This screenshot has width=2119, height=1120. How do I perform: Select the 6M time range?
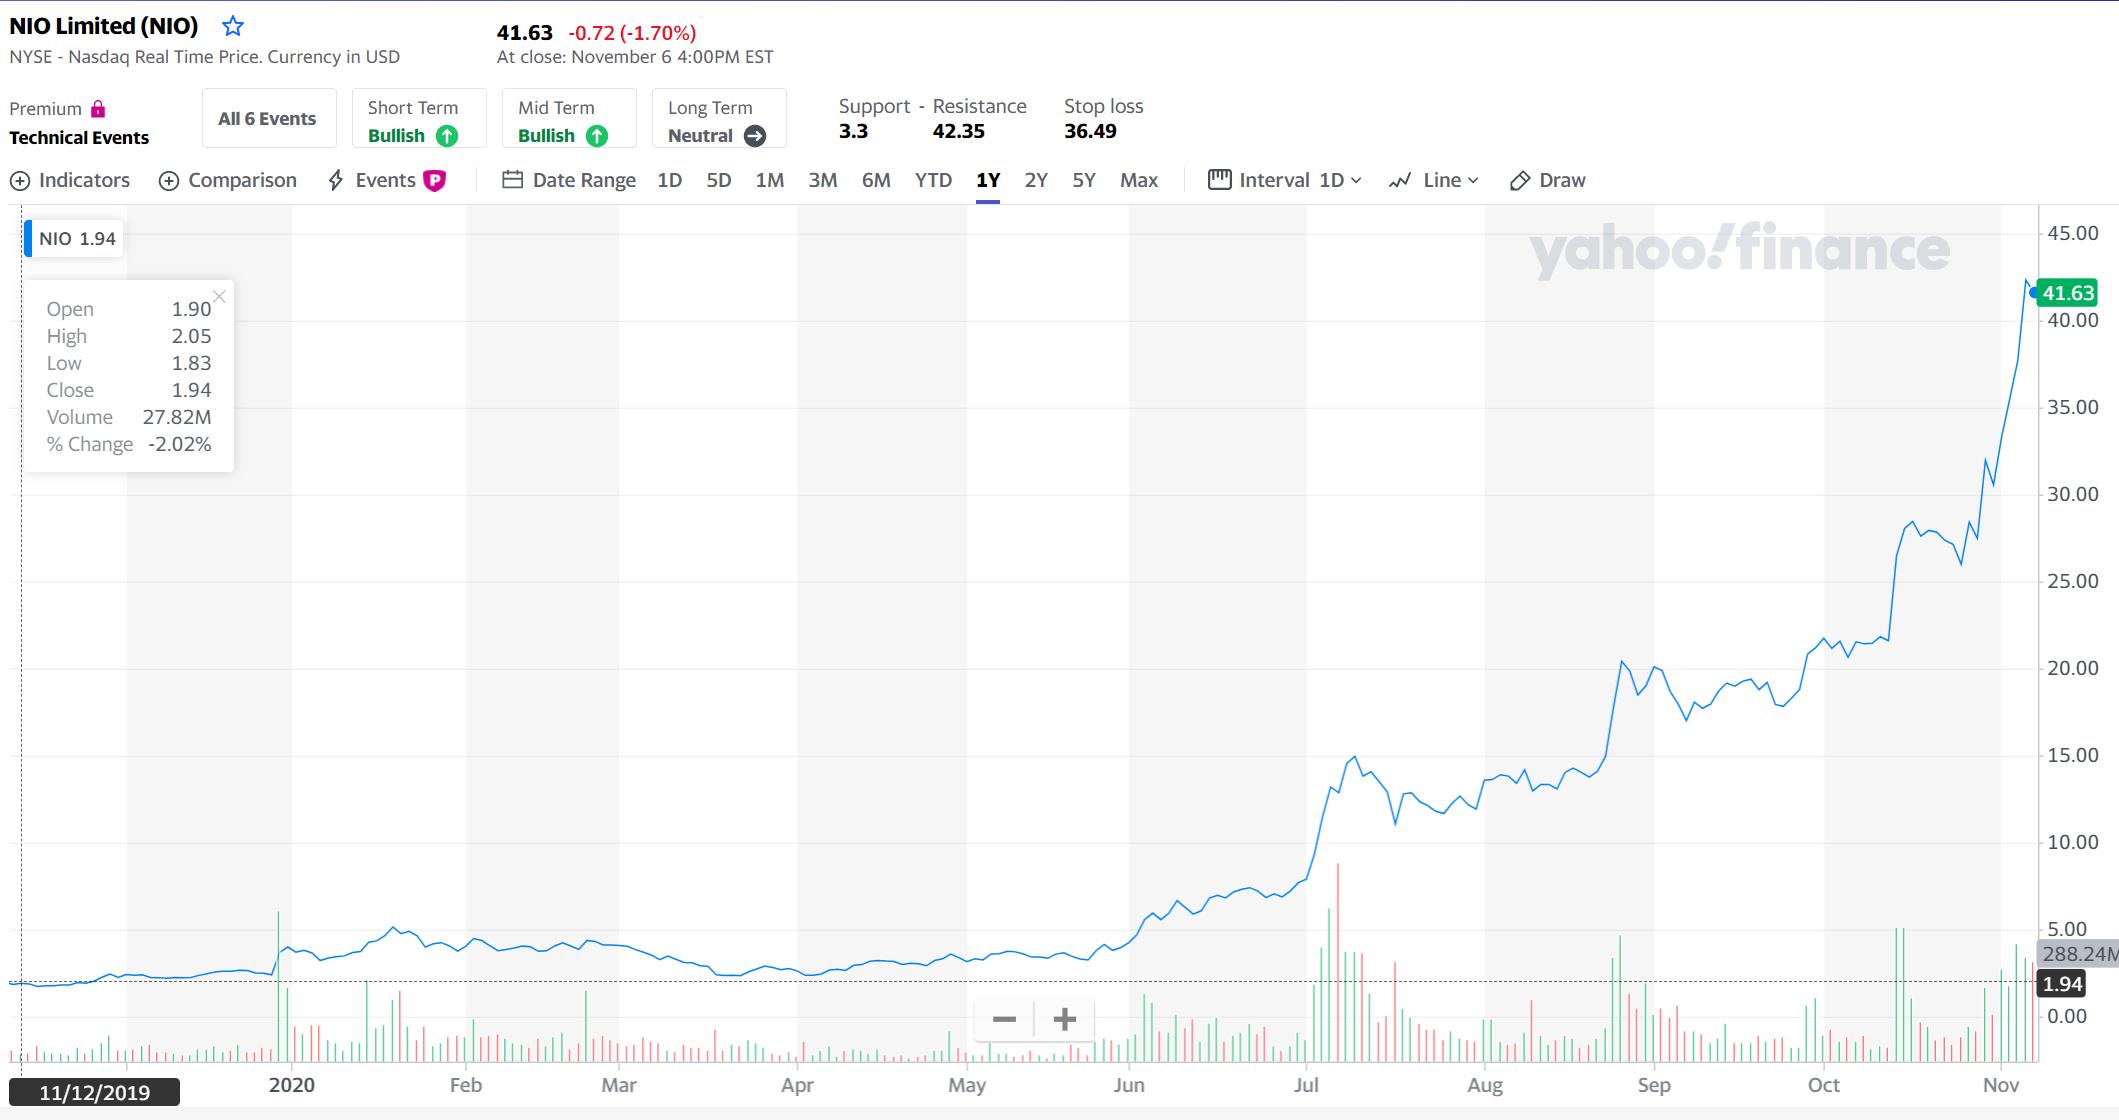tap(876, 180)
